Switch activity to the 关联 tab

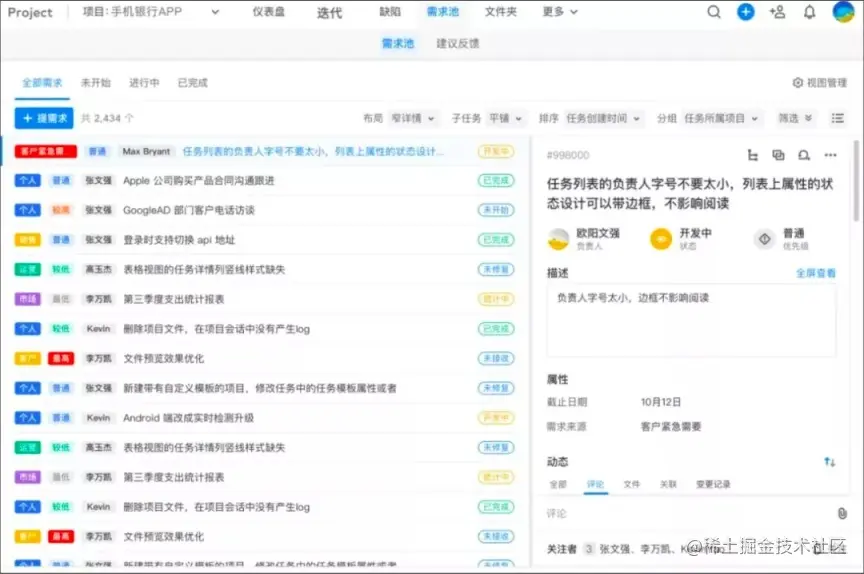[668, 484]
